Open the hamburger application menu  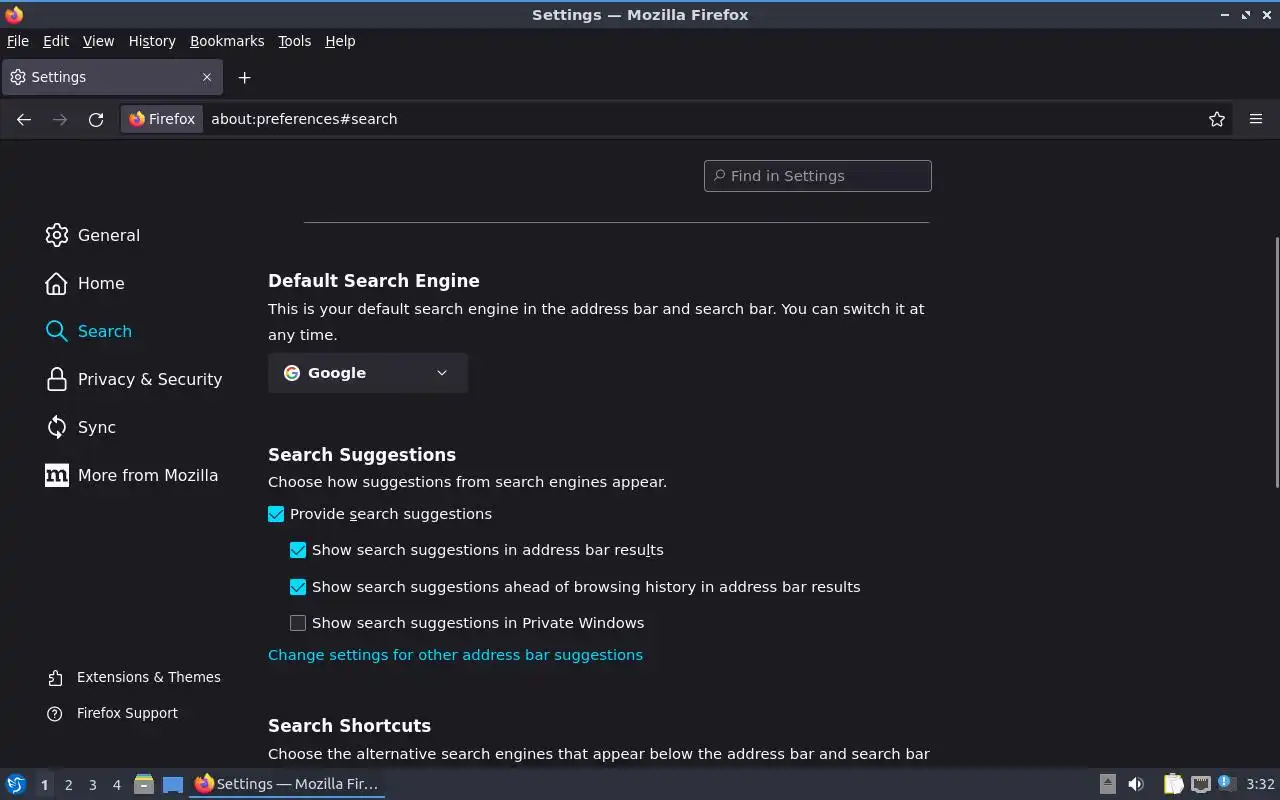(x=1256, y=119)
